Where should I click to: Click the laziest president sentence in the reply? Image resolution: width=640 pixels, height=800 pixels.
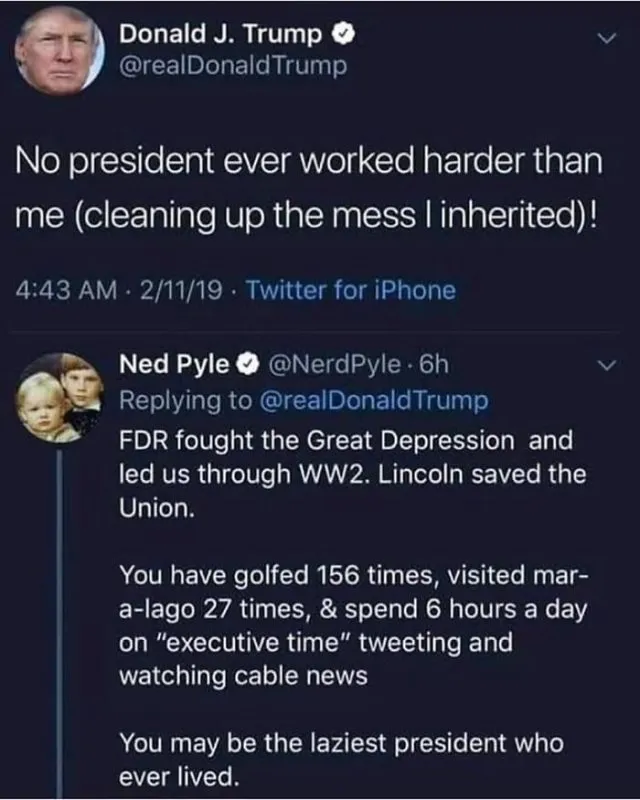pyautogui.click(x=340, y=758)
